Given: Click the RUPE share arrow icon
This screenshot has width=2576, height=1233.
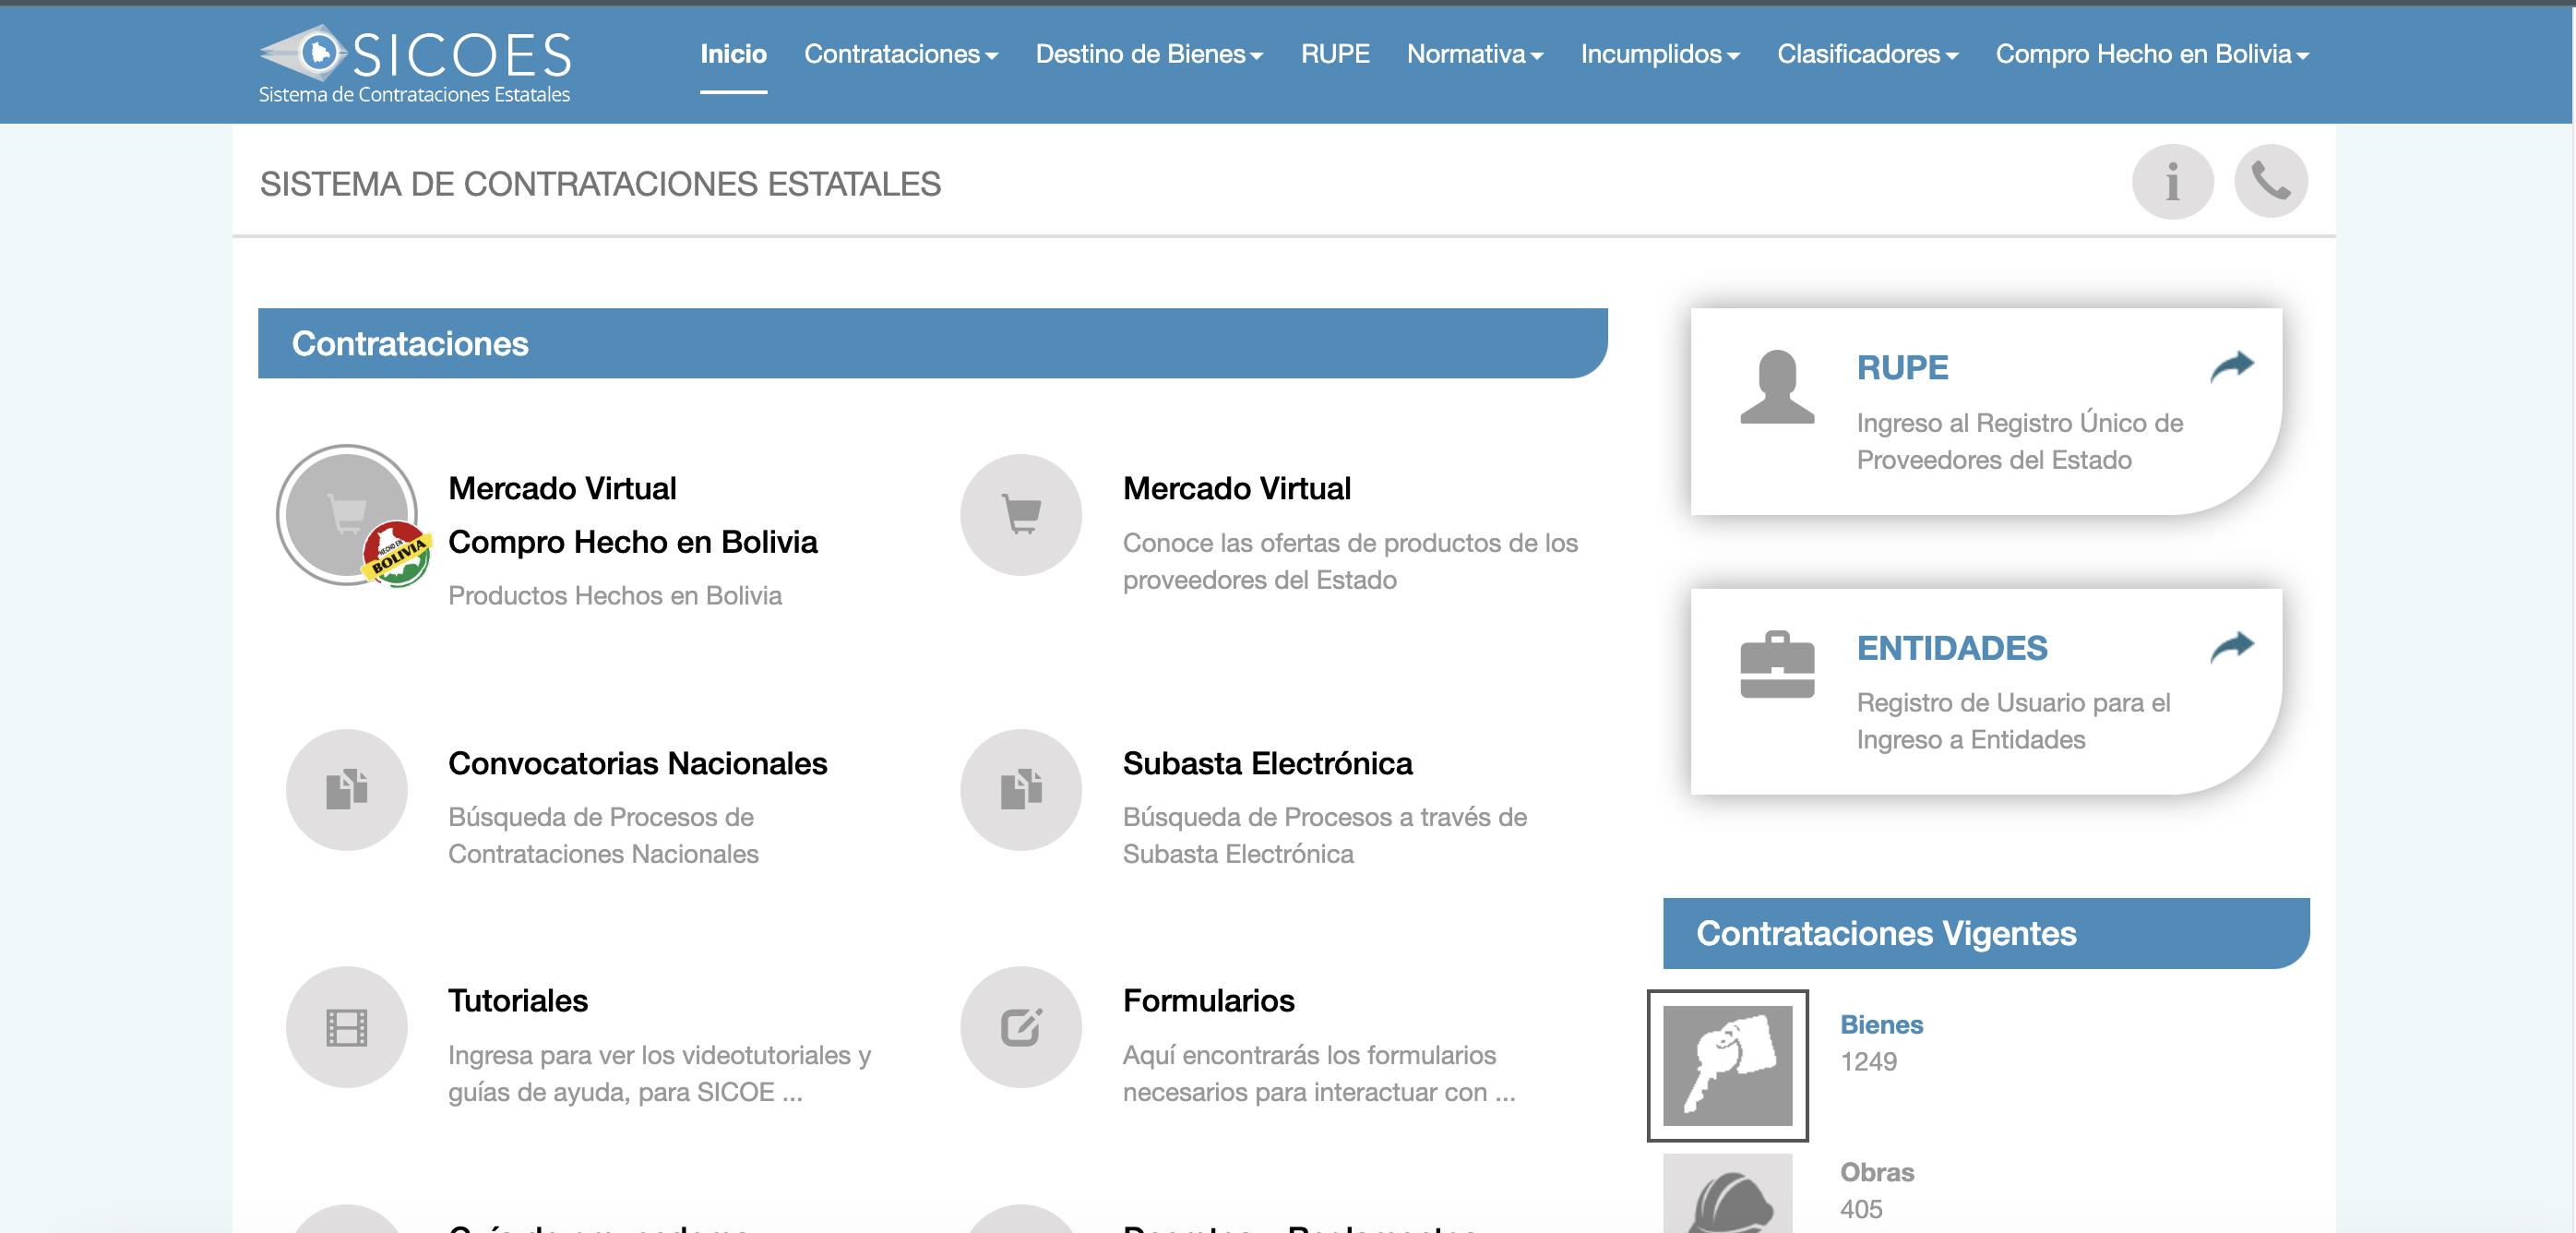Looking at the screenshot, I should [2231, 366].
